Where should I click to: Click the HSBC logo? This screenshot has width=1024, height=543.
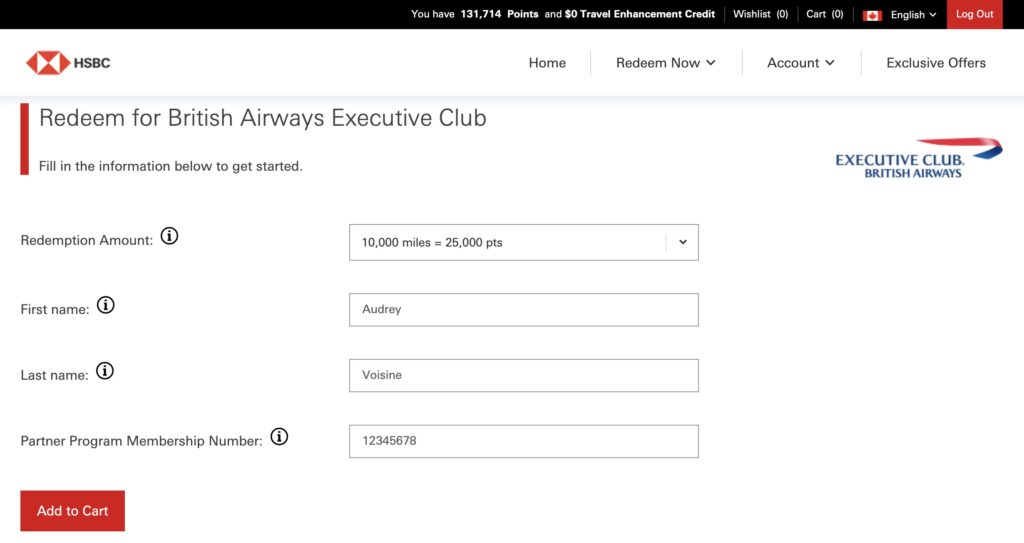pos(68,63)
